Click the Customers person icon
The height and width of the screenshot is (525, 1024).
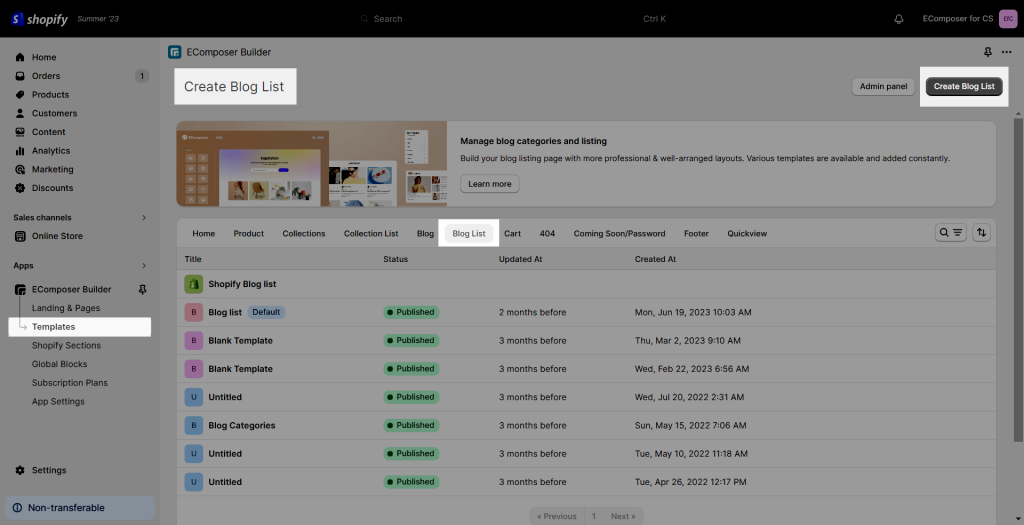tap(20, 113)
